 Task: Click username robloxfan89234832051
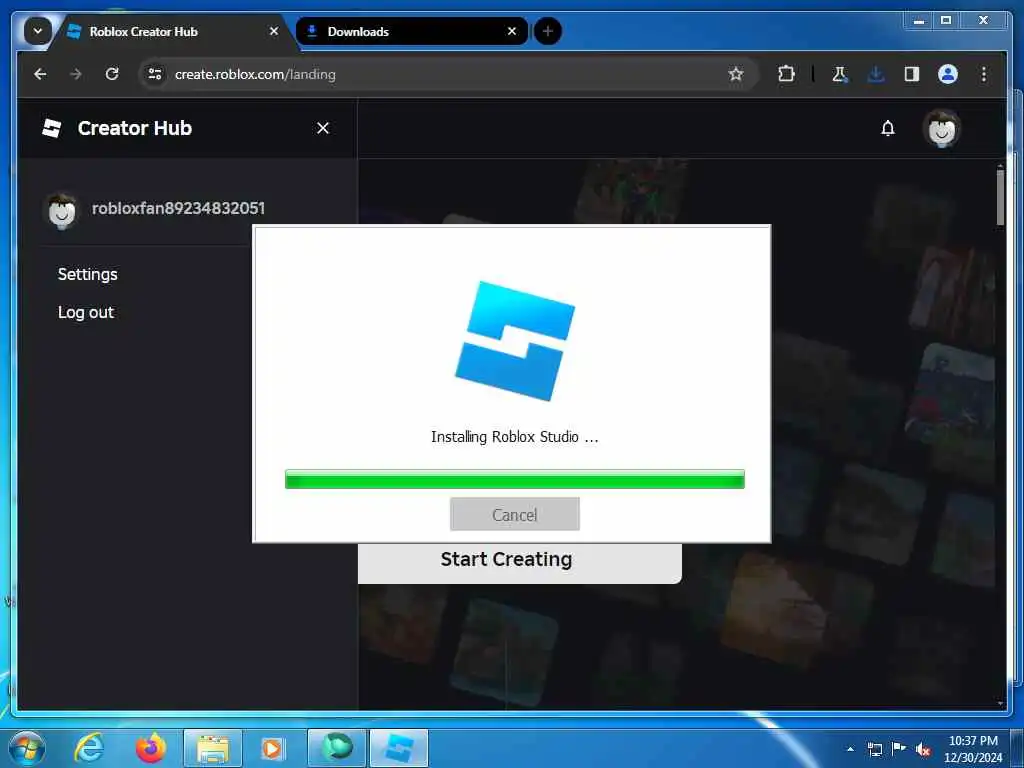178,208
